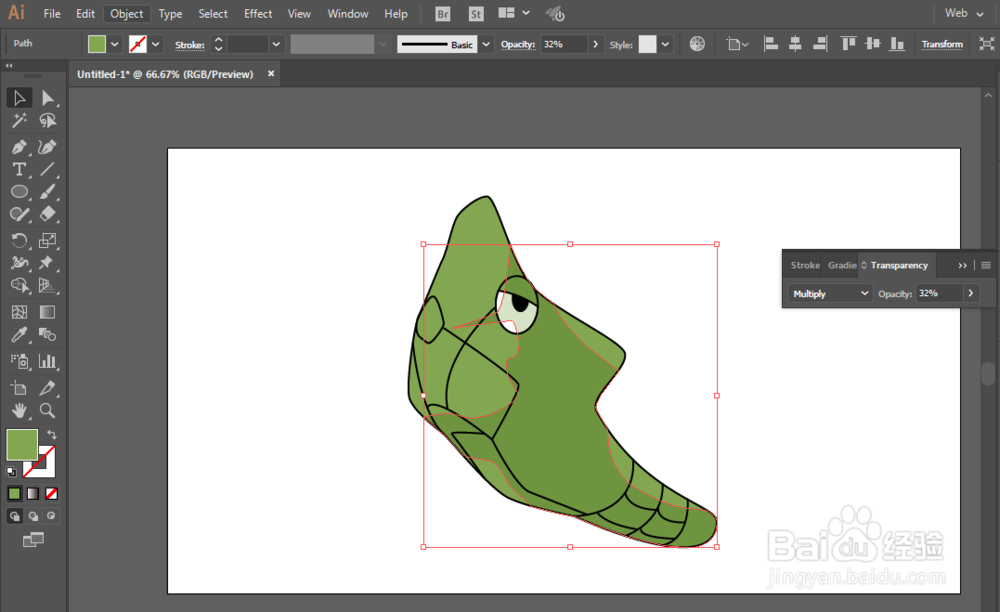This screenshot has height=612, width=1000.
Task: Swap fill and stroke colors
Action: 52,435
